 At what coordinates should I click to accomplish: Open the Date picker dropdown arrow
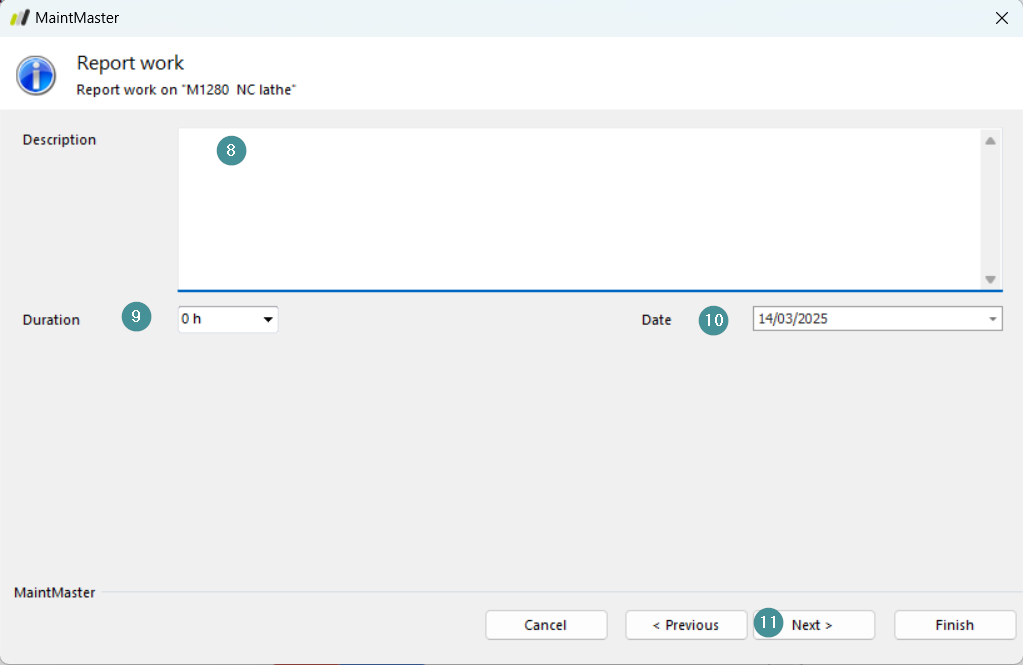[992, 319]
